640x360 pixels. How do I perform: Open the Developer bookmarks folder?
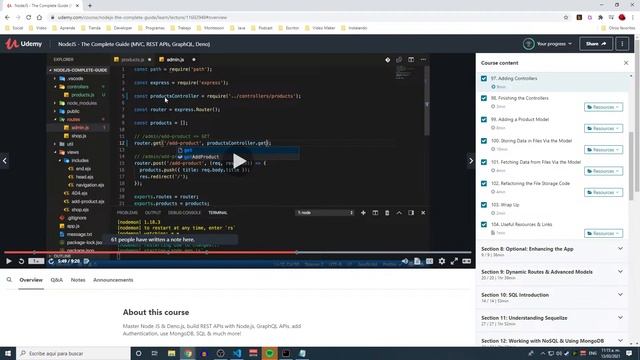pos(119,28)
